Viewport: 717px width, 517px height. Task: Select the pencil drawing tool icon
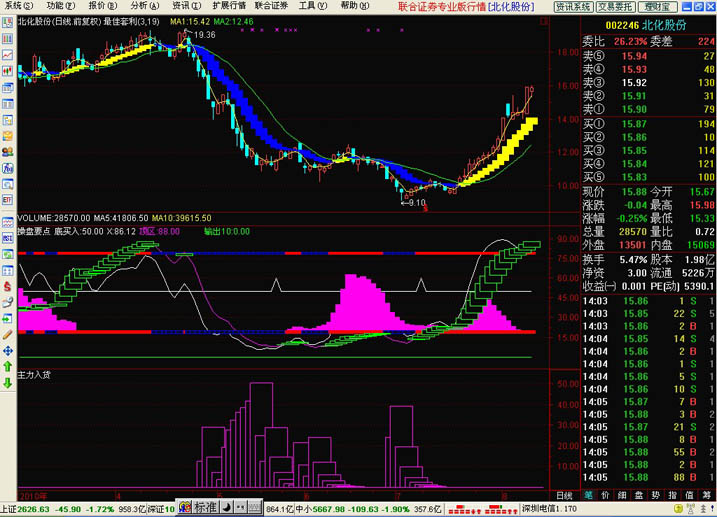8,335
